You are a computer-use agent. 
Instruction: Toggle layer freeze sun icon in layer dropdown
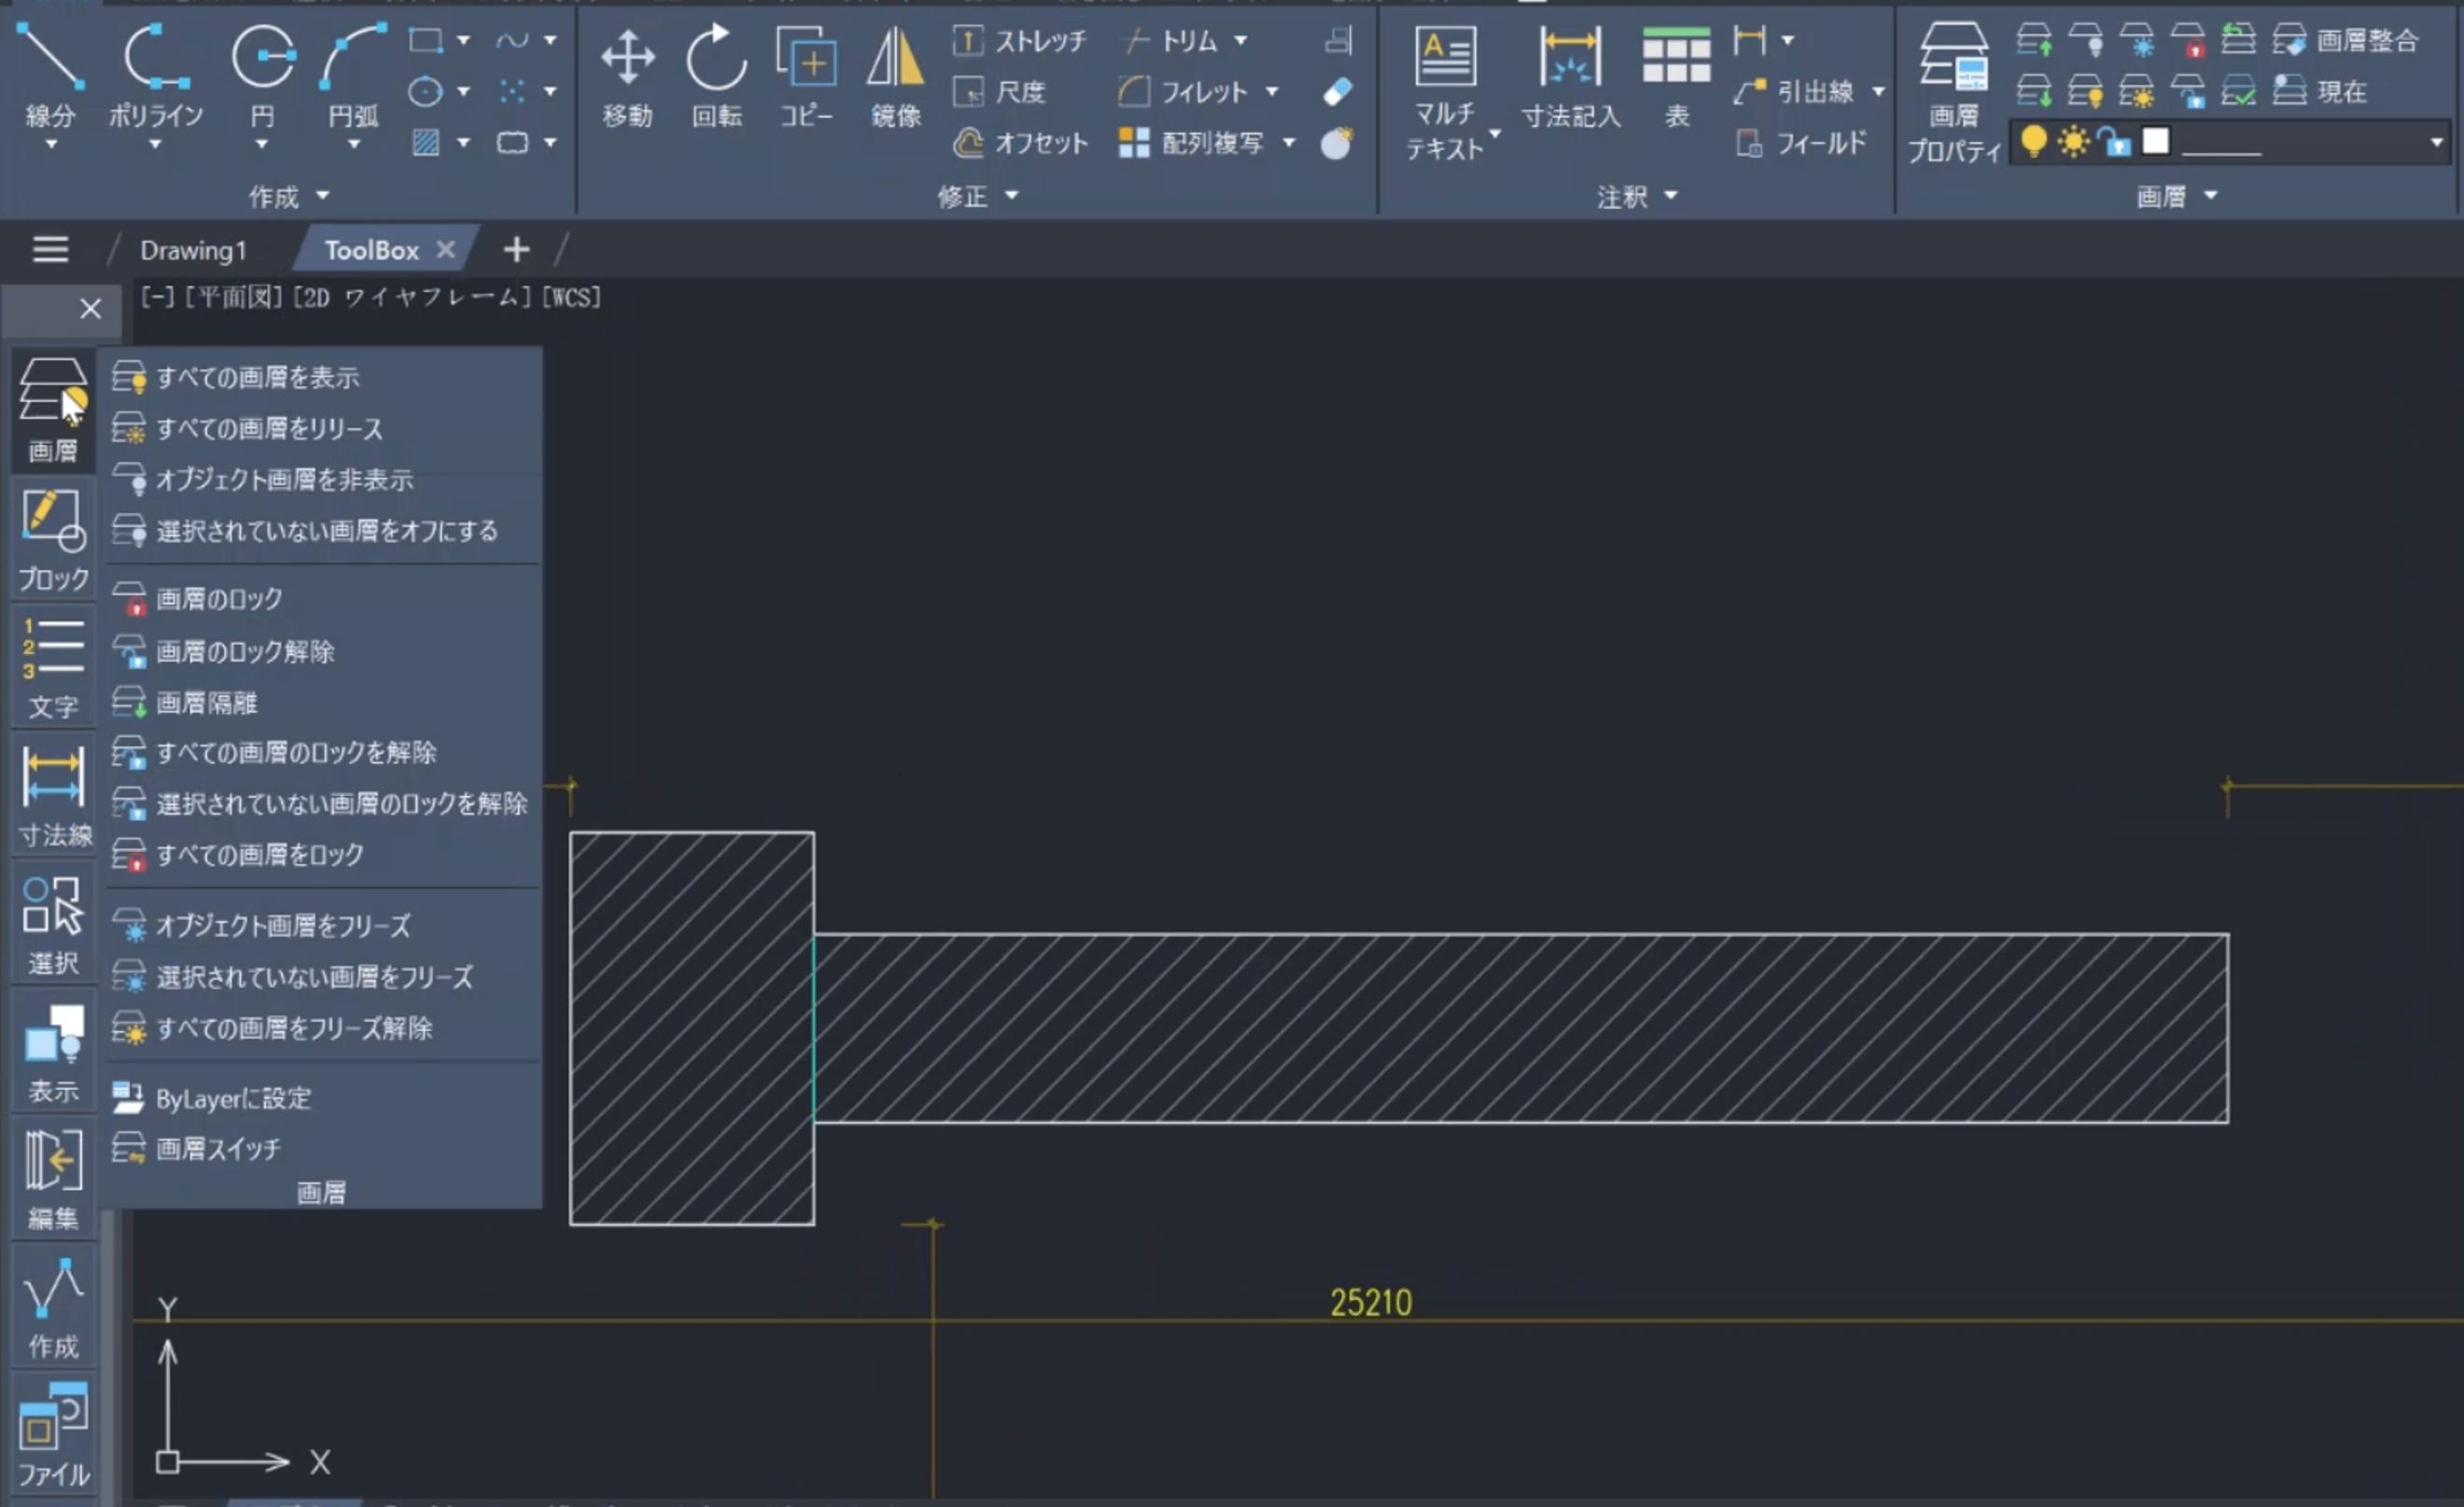click(x=2074, y=143)
